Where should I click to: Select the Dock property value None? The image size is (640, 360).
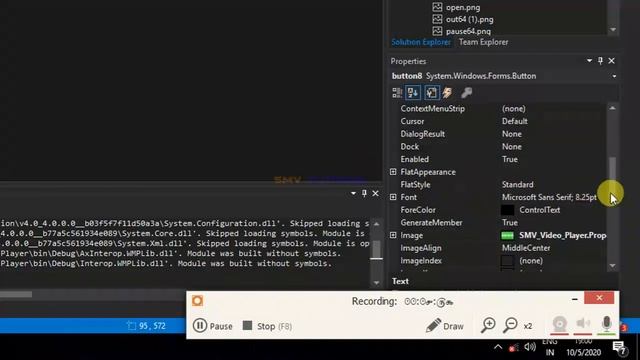(512, 147)
